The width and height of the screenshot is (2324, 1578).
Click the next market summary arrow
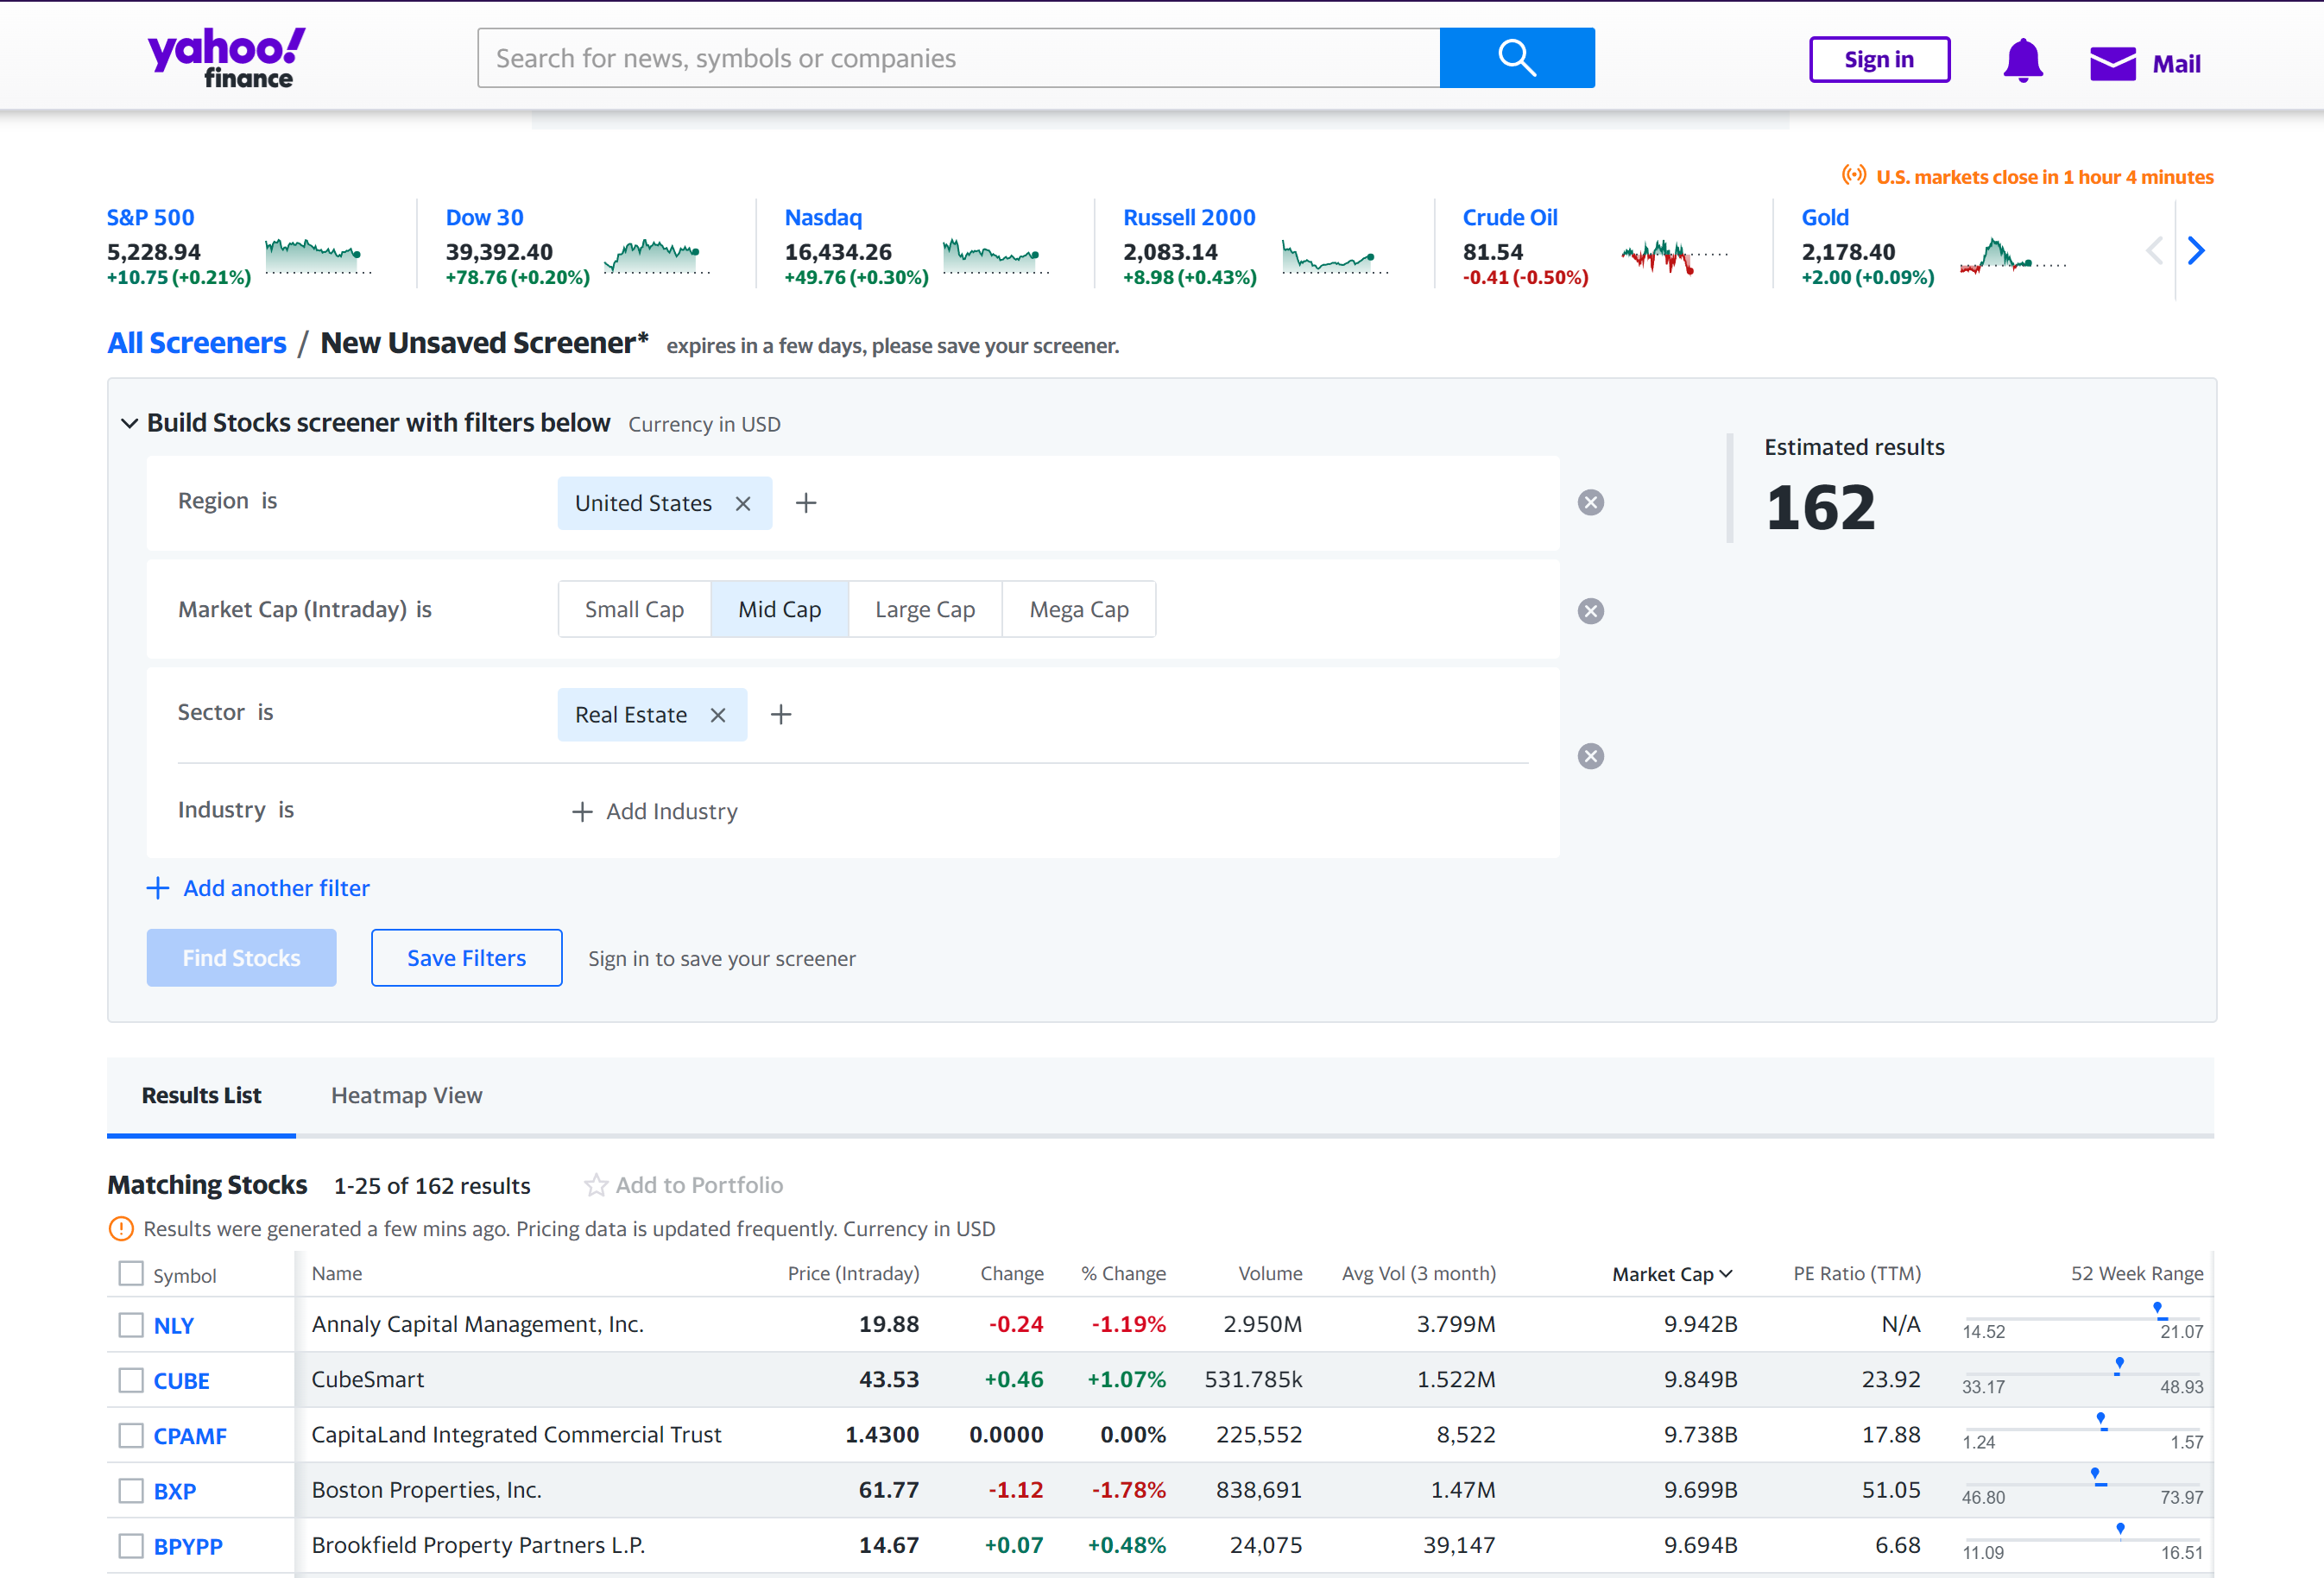(x=2196, y=250)
